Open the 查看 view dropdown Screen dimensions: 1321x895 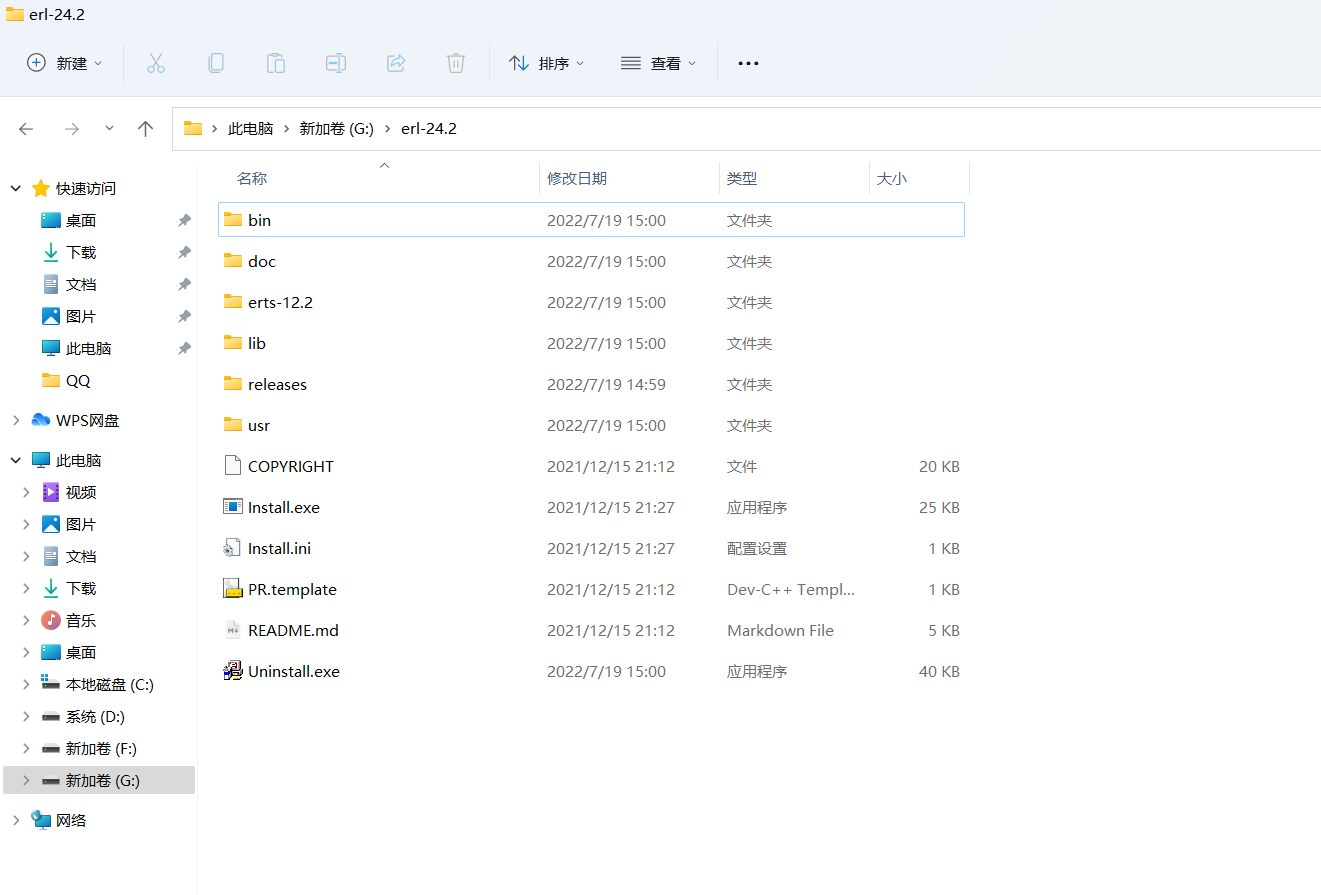pyautogui.click(x=658, y=63)
